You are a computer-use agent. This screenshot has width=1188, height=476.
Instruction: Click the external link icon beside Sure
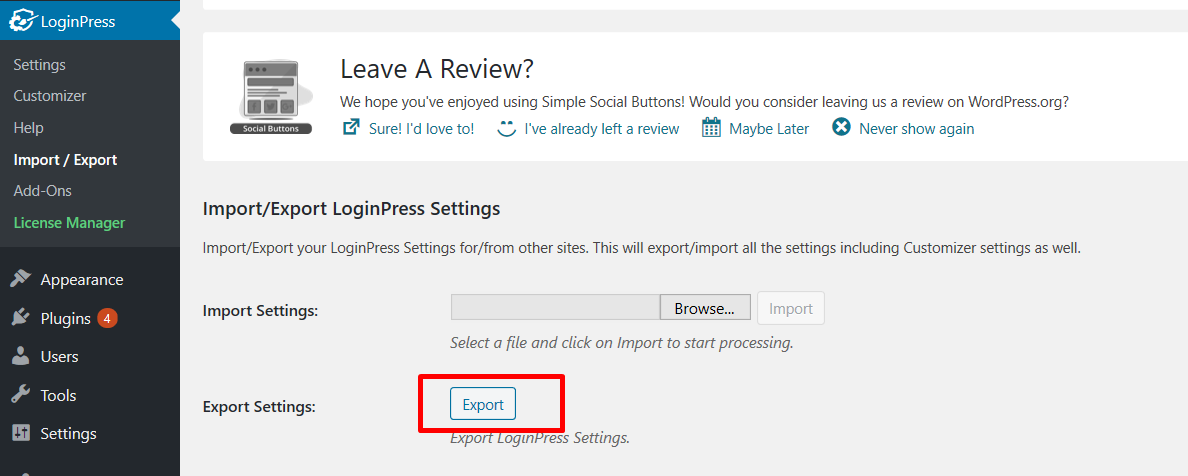click(x=351, y=127)
